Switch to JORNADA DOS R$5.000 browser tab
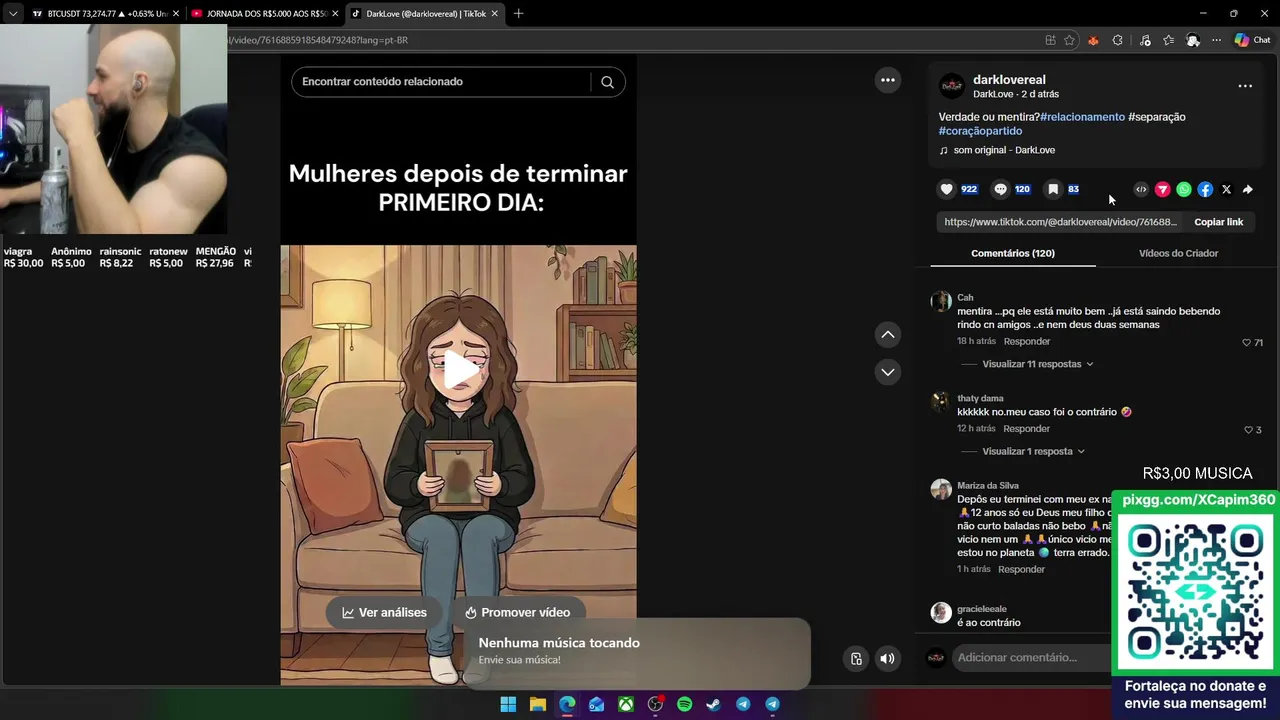The height and width of the screenshot is (720, 1280). 263,14
